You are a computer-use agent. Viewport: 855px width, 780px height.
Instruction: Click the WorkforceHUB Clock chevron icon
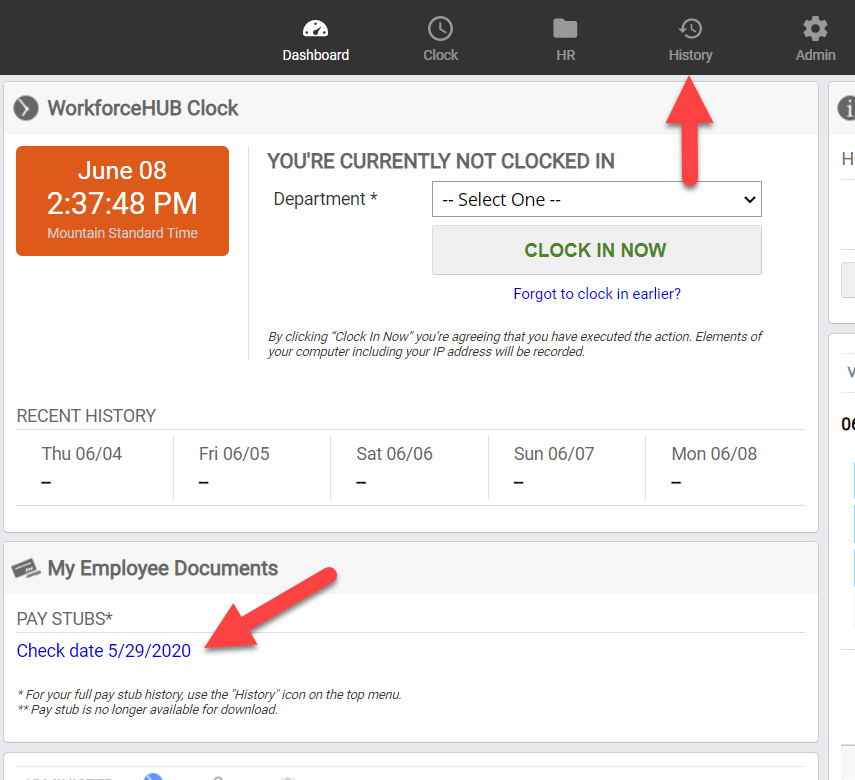28,108
